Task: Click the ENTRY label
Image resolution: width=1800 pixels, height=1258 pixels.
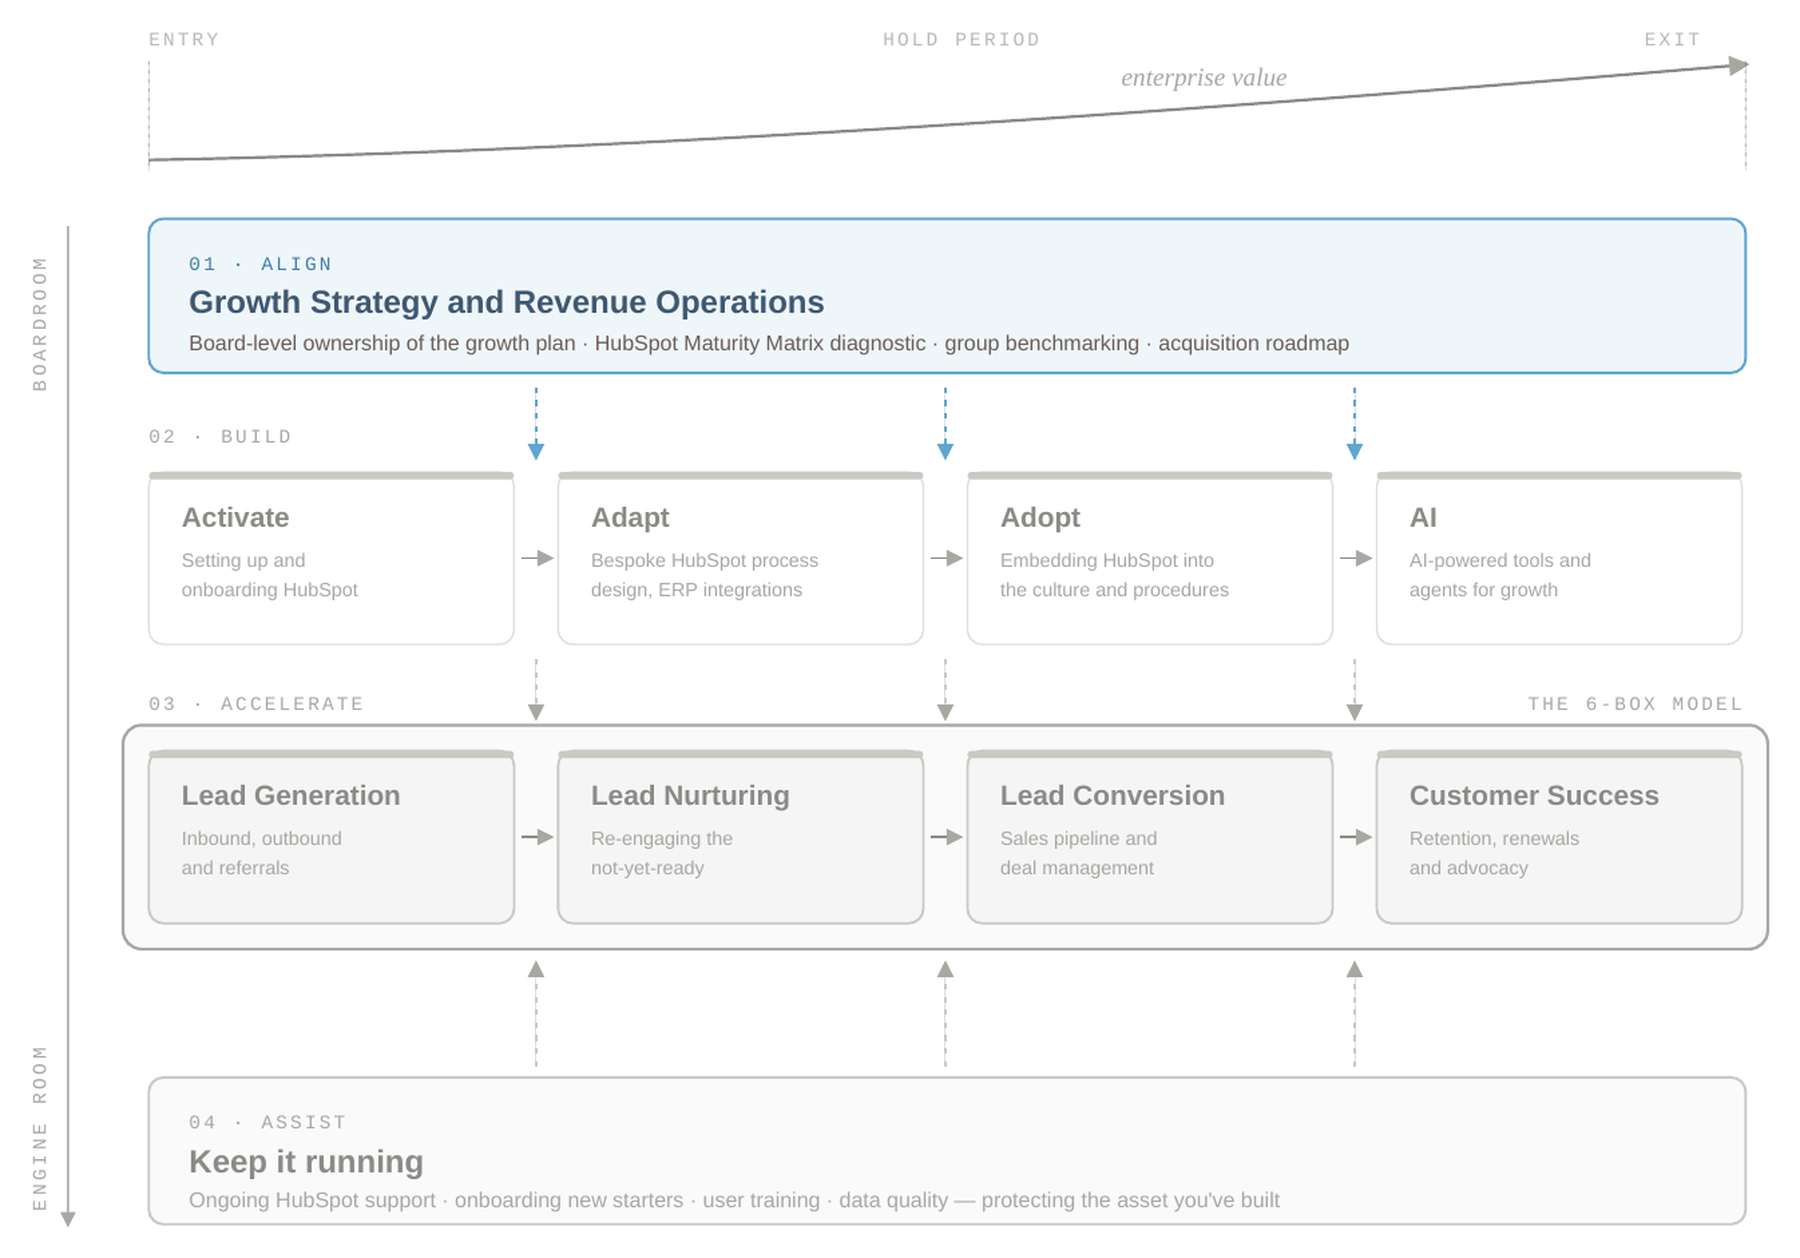Action: point(184,40)
